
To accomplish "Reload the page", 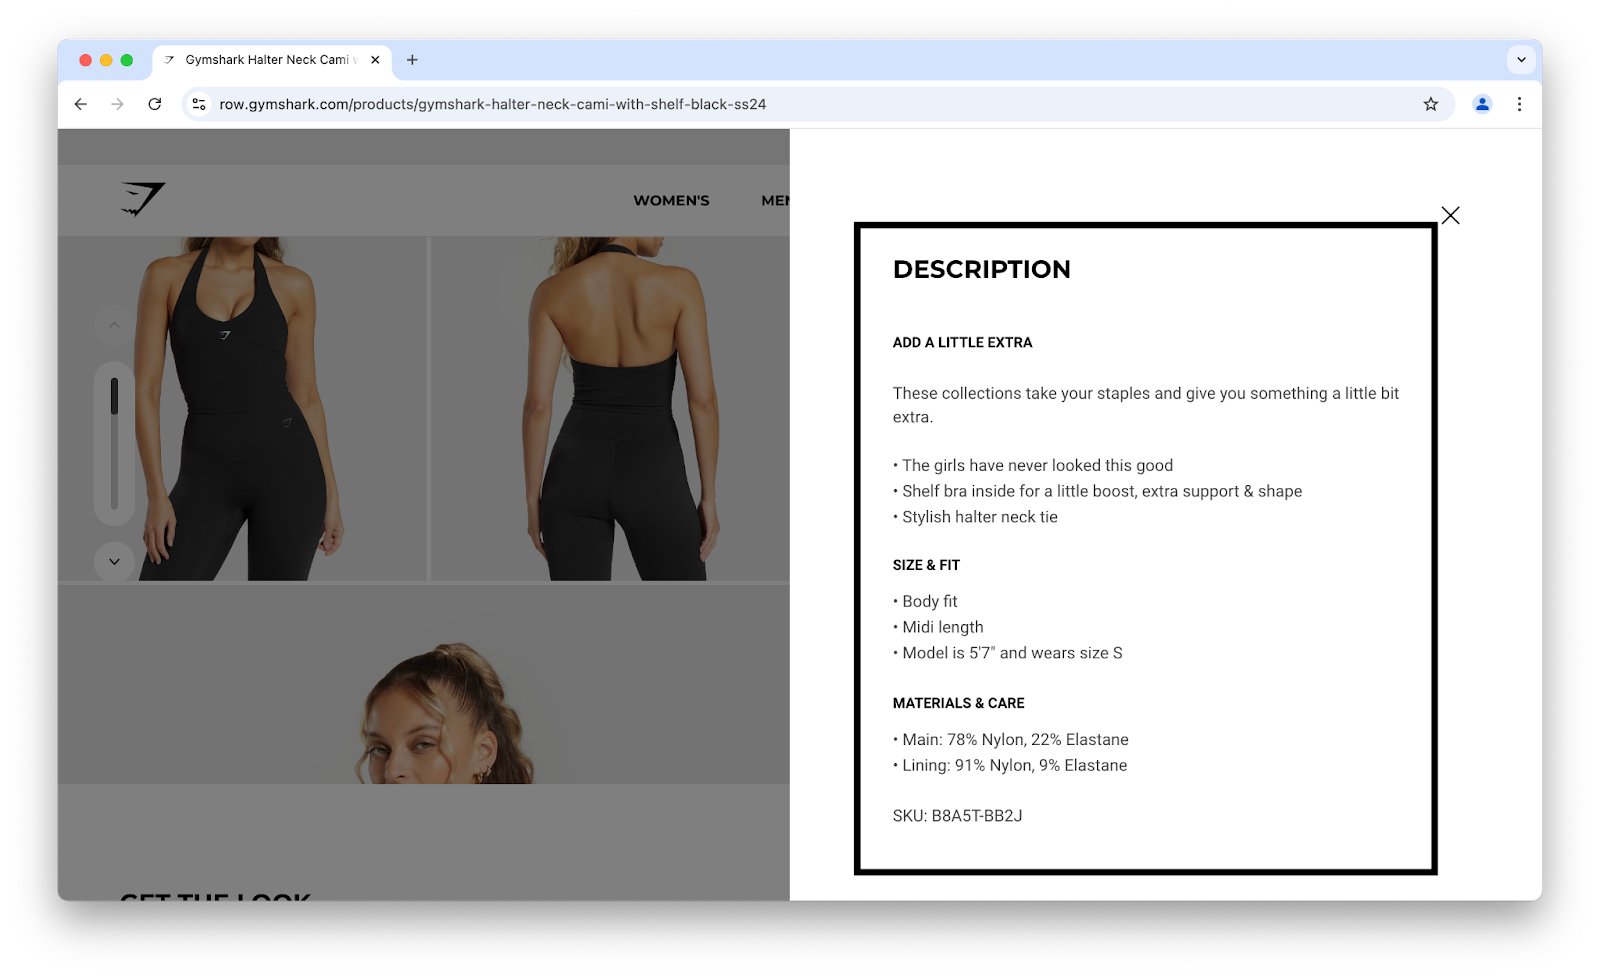I will pyautogui.click(x=155, y=104).
